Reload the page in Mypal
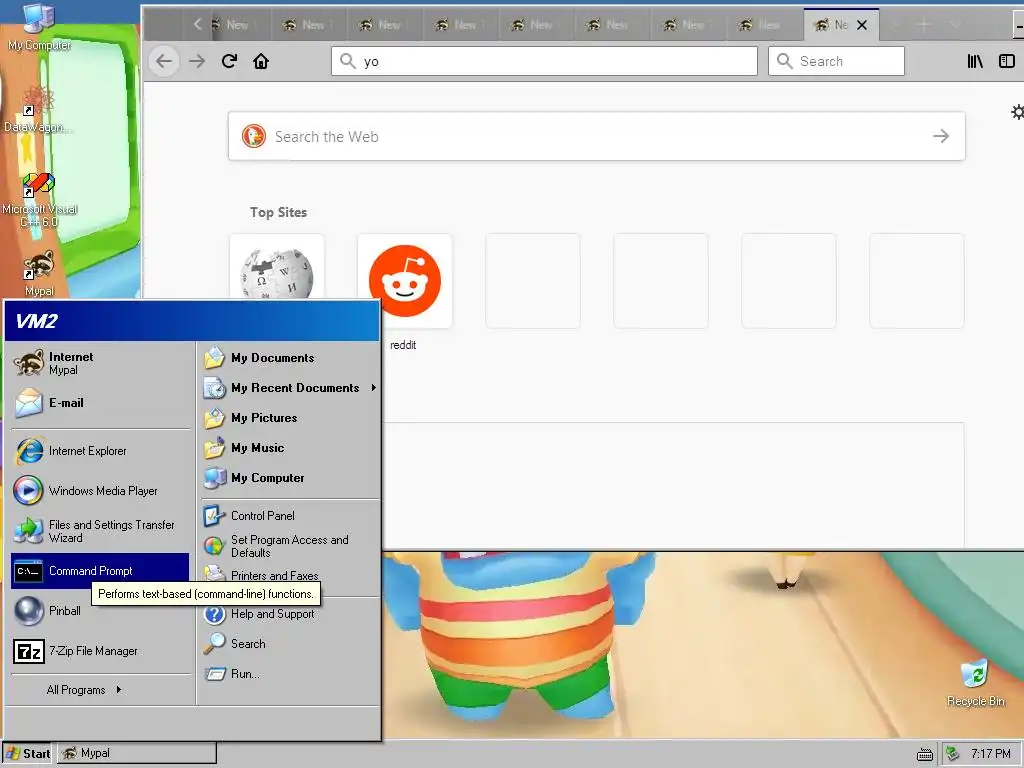This screenshot has height=768, width=1024. pyautogui.click(x=229, y=61)
